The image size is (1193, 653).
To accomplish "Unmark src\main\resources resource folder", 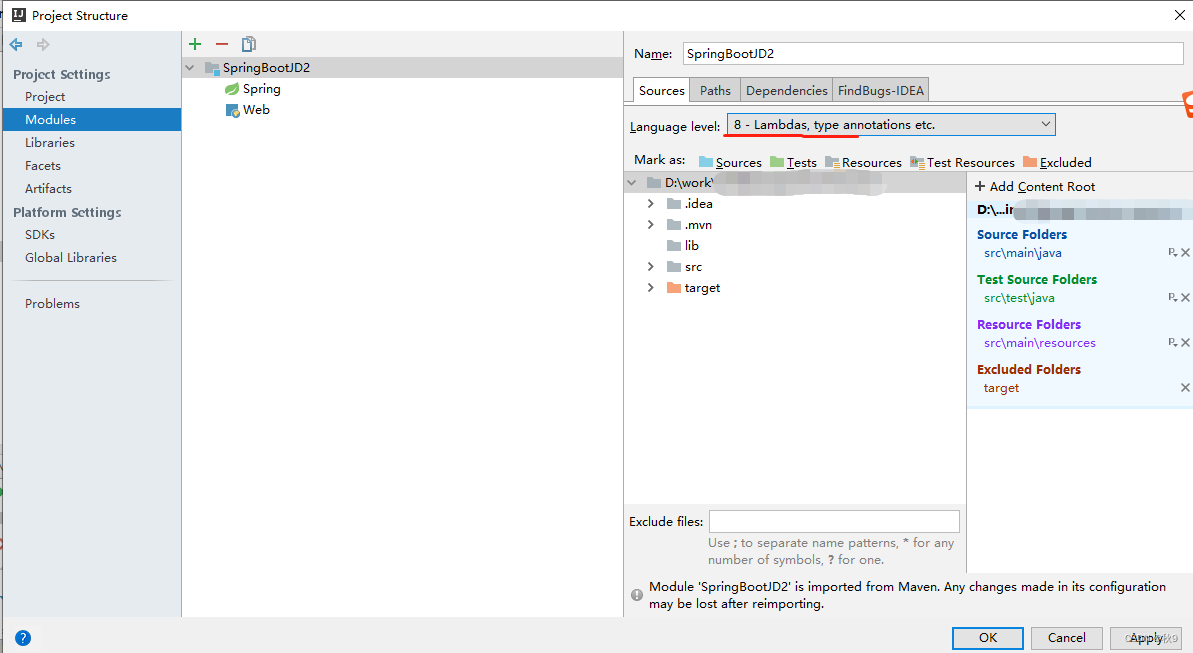I will [1185, 342].
